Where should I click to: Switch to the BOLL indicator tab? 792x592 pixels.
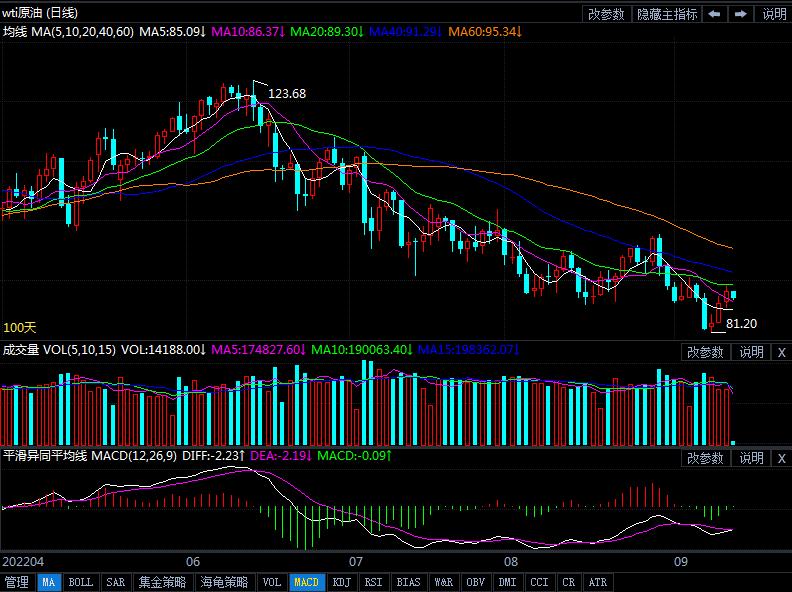pyautogui.click(x=81, y=582)
